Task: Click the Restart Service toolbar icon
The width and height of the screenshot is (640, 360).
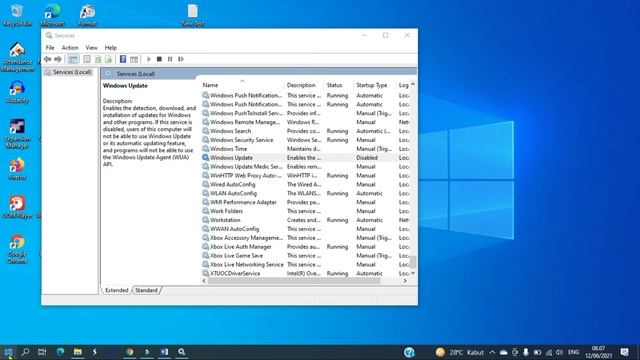Action: click(x=181, y=59)
